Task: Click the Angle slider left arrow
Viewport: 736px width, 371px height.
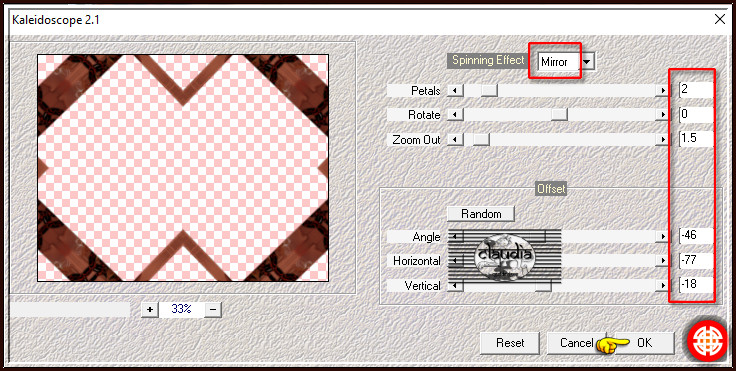Action: click(455, 237)
